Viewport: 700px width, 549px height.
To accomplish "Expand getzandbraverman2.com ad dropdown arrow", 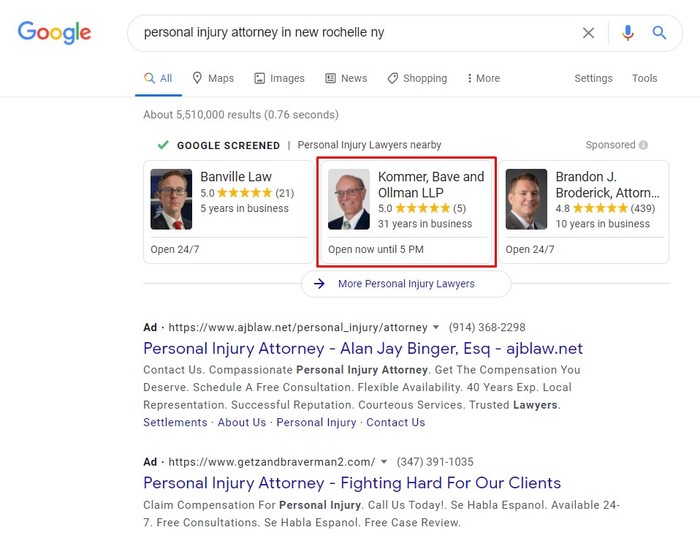I will click(383, 462).
